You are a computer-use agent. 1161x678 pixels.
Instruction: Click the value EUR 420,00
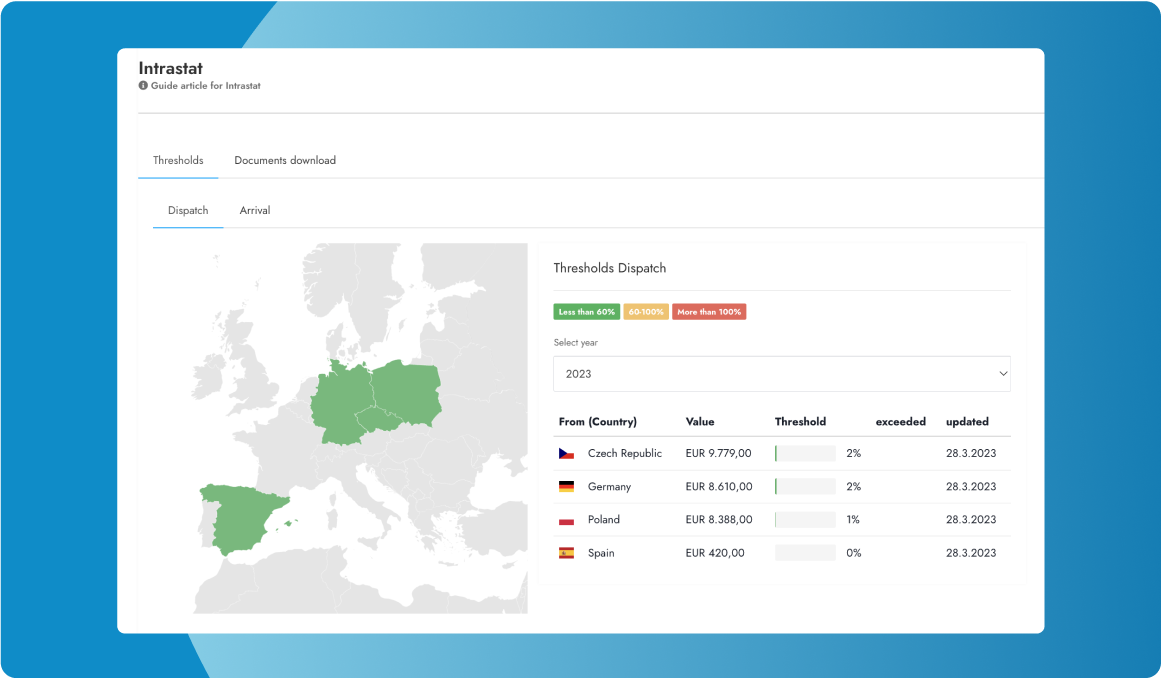(x=715, y=553)
